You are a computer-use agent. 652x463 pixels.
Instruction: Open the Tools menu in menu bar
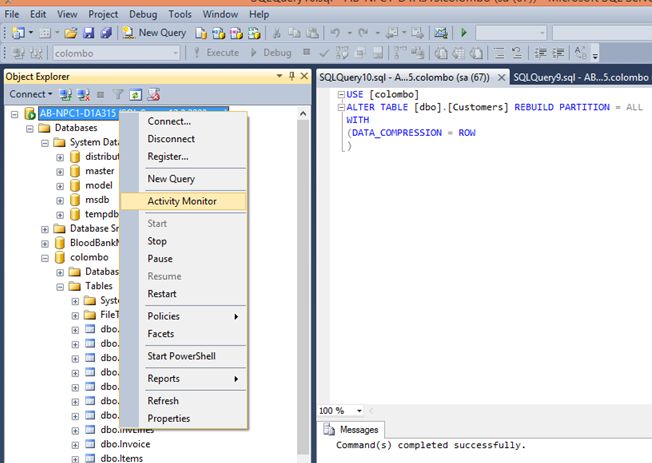180,15
